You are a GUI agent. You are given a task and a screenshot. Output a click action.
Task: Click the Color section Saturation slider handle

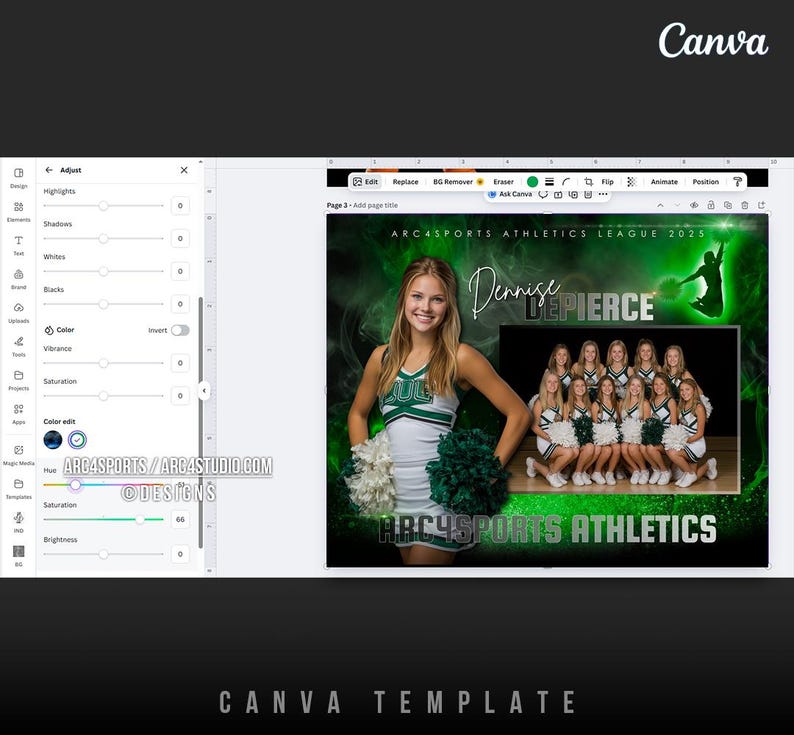103,396
